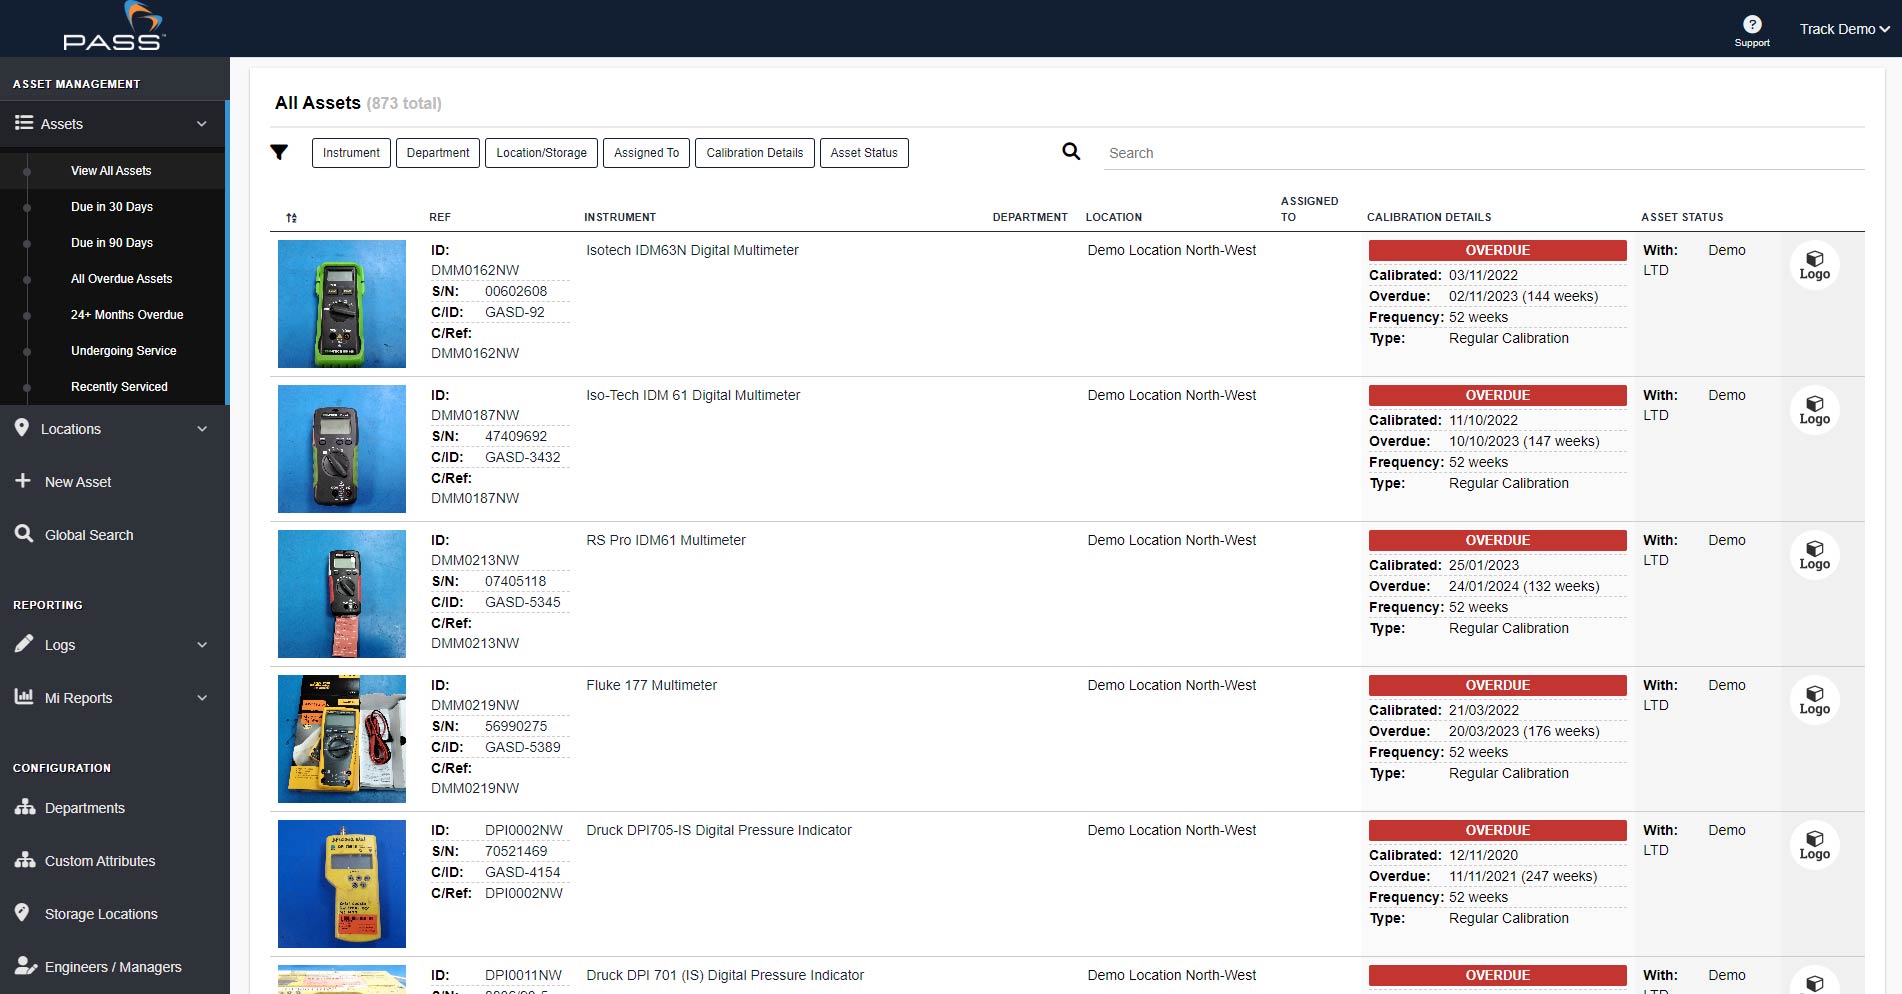Click the Logo icon for DPI0002NW

point(1814,846)
